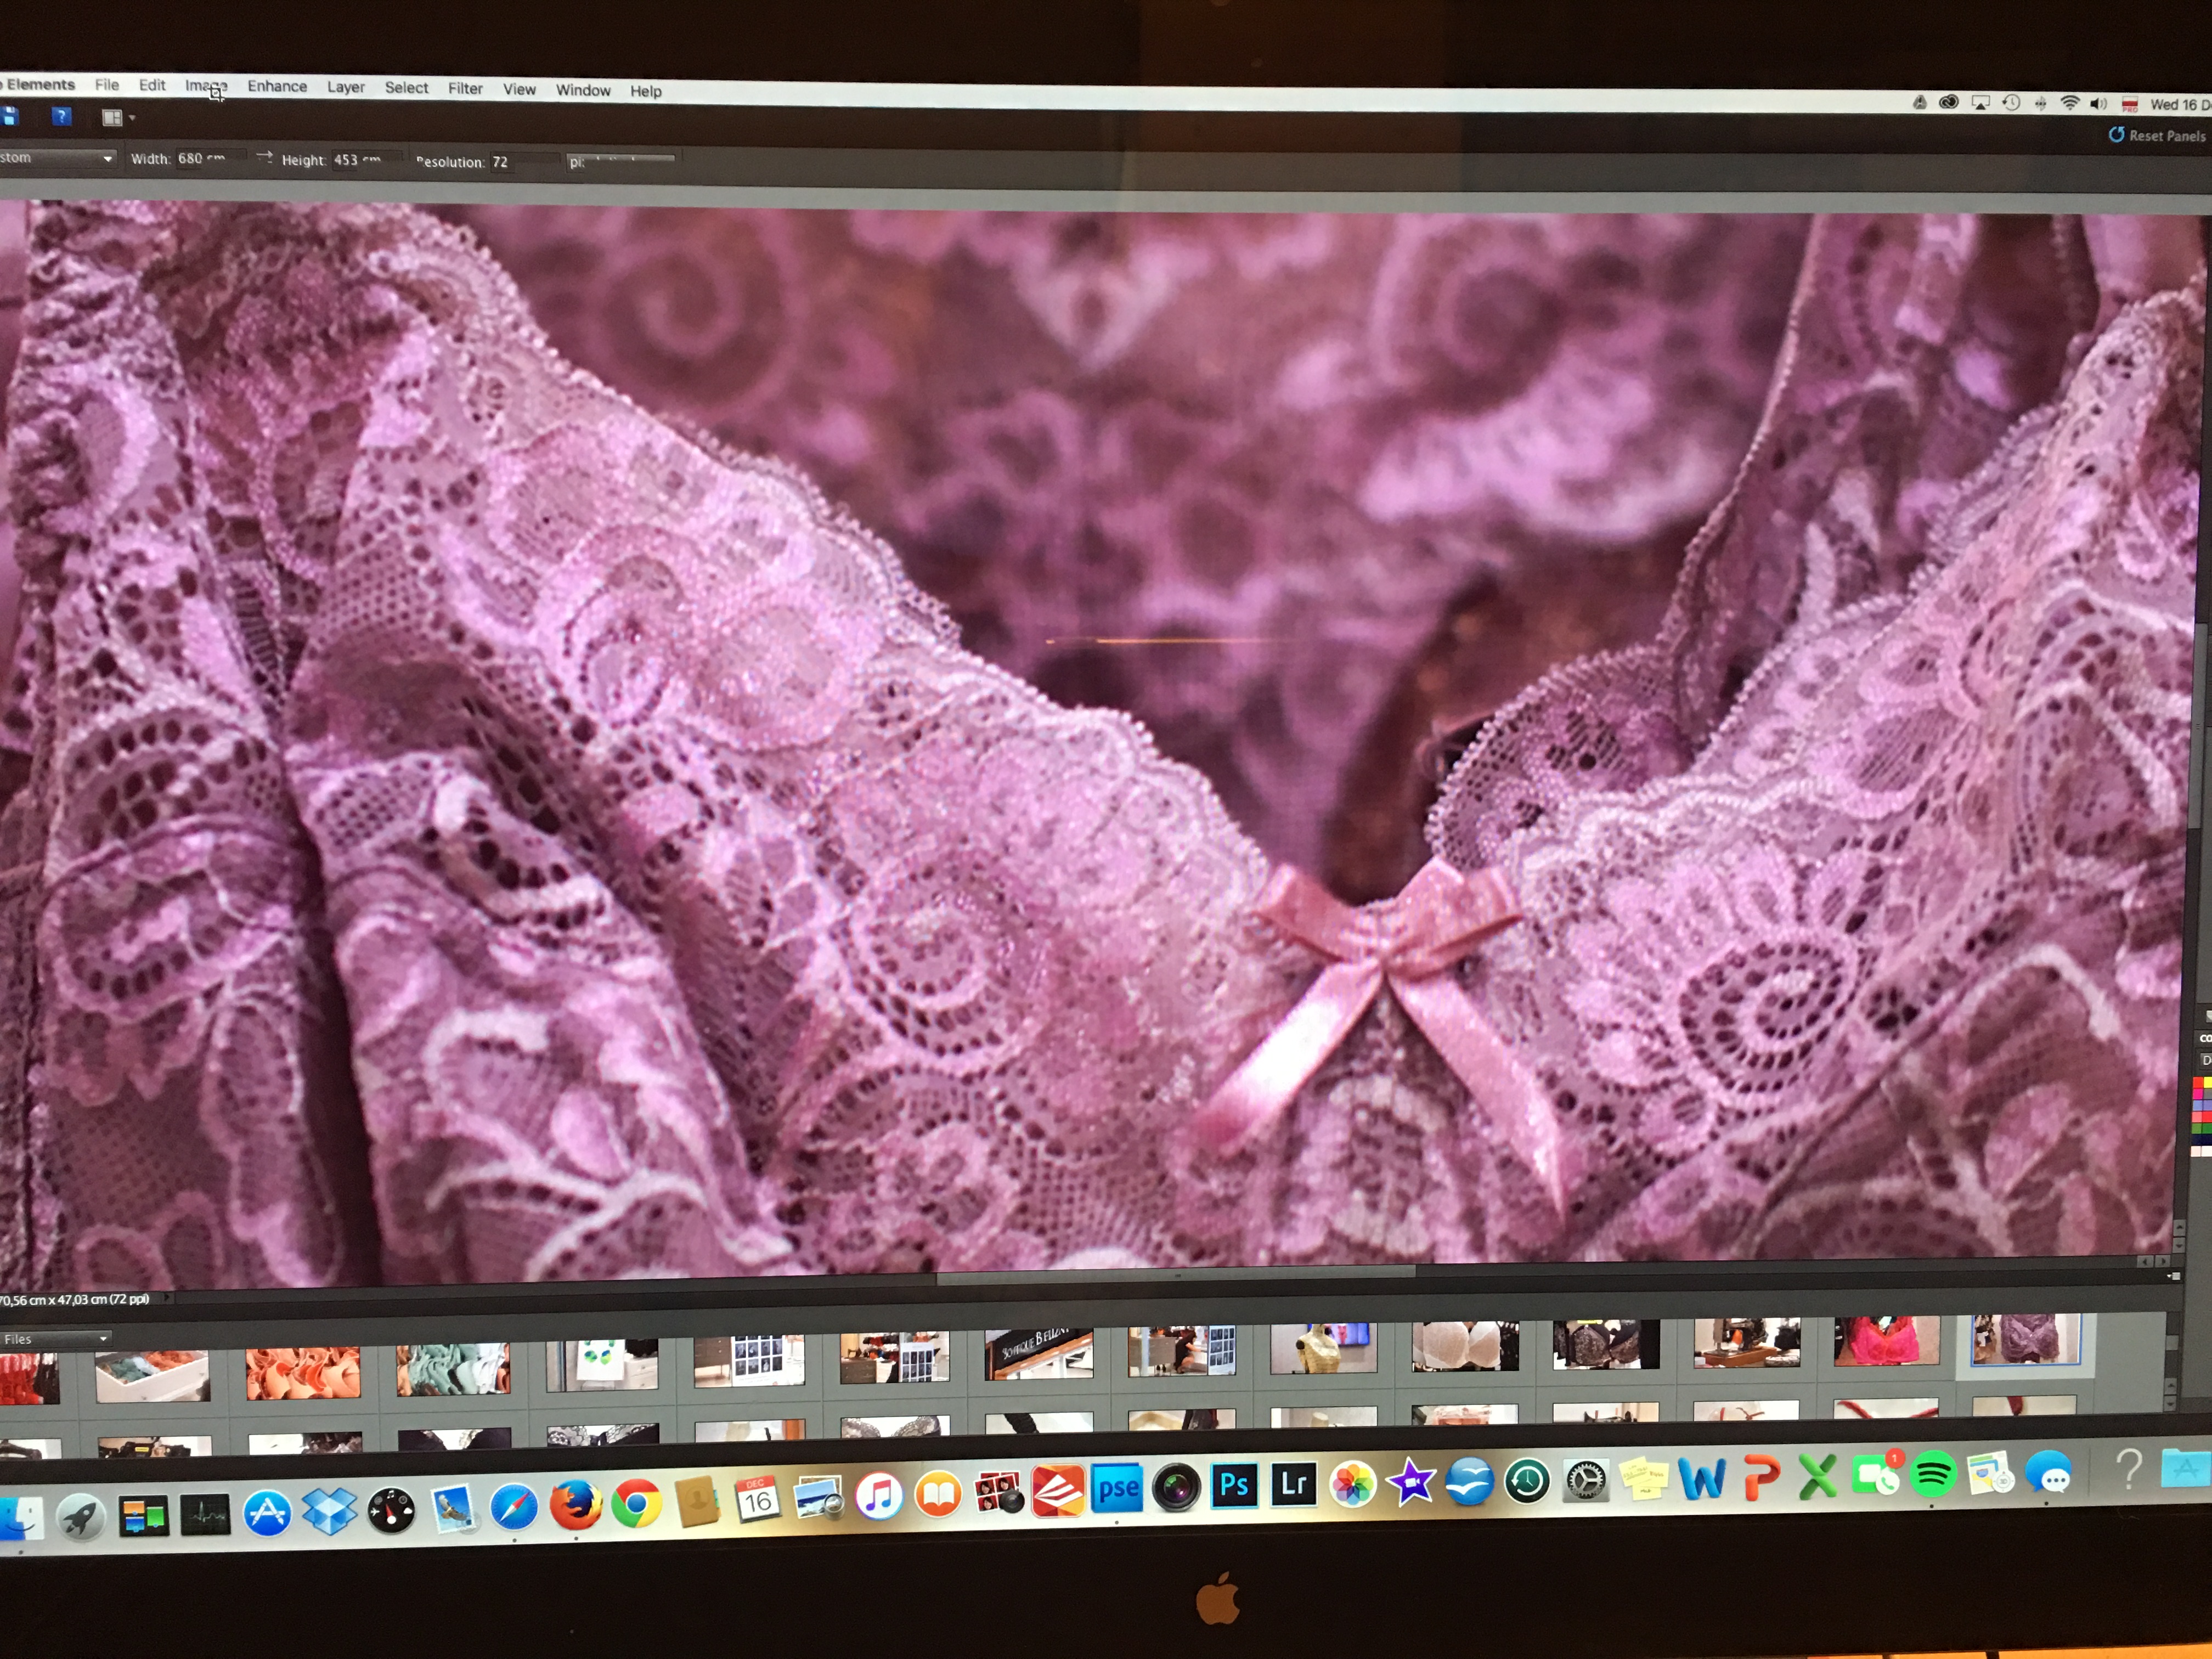Click the AirPlay display icon in the menu bar
The image size is (2212, 1659).
(1980, 103)
